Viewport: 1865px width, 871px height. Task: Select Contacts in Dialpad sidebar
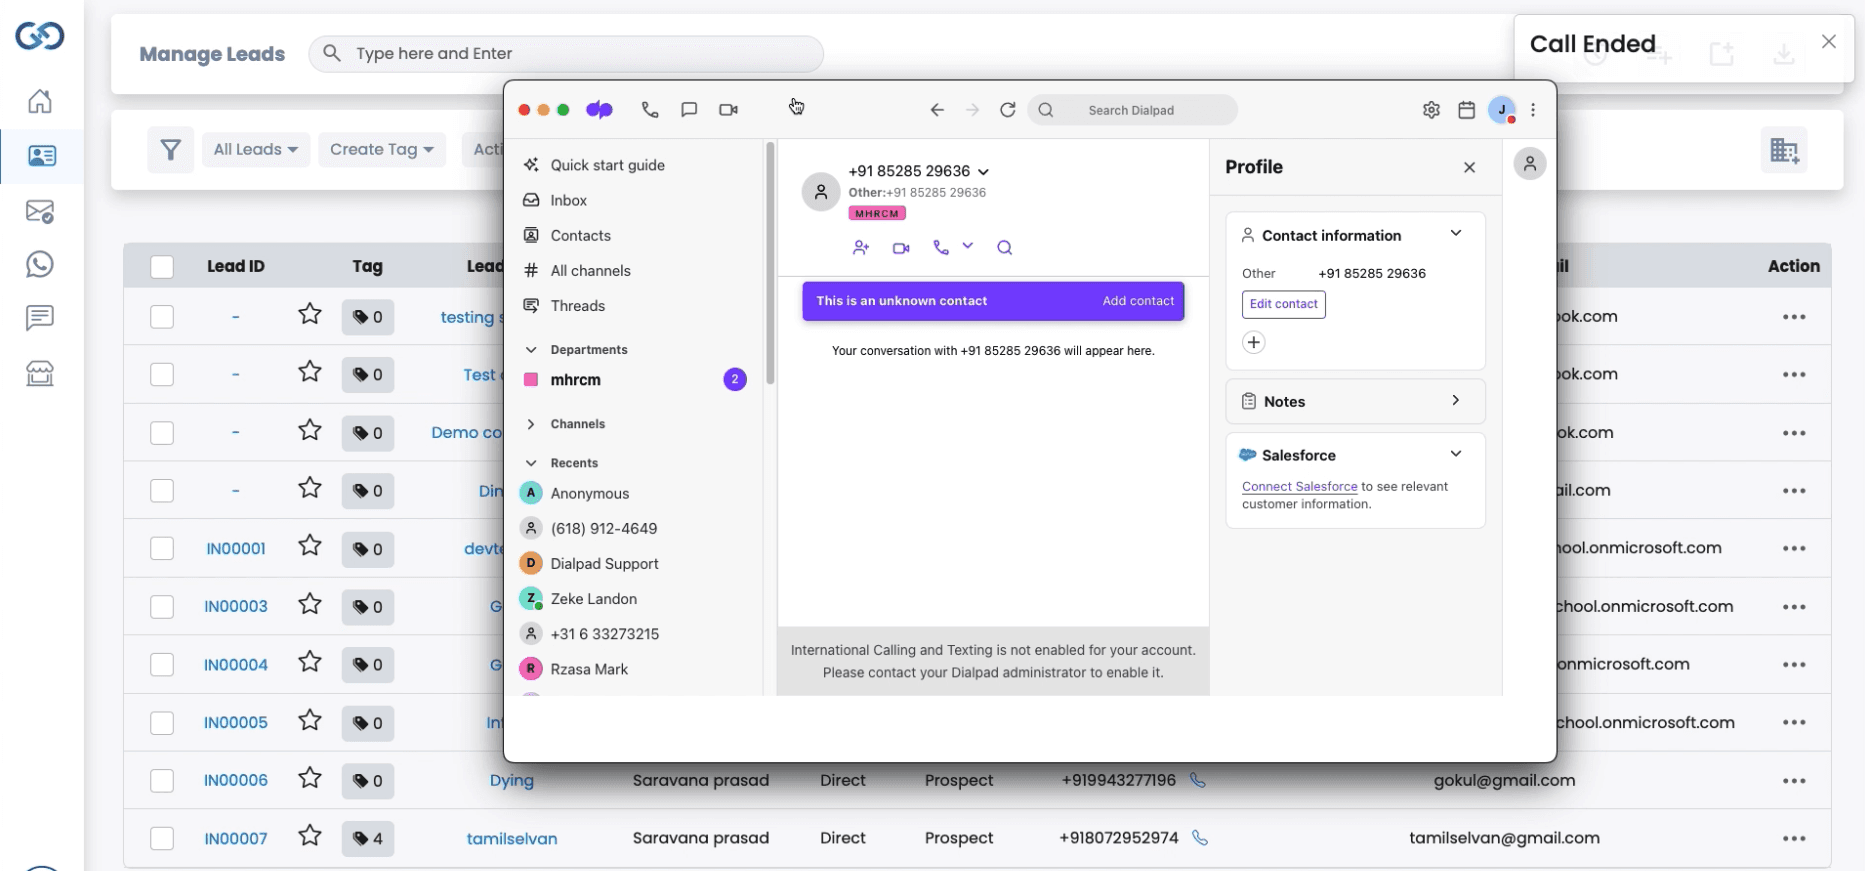(x=580, y=236)
